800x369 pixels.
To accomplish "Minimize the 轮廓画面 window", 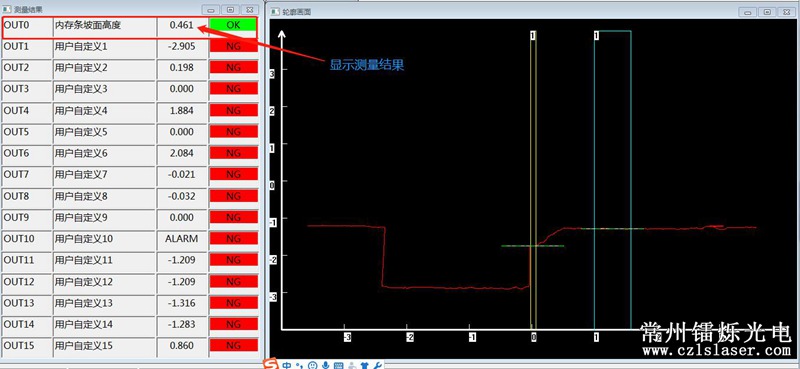I will click(x=749, y=12).
